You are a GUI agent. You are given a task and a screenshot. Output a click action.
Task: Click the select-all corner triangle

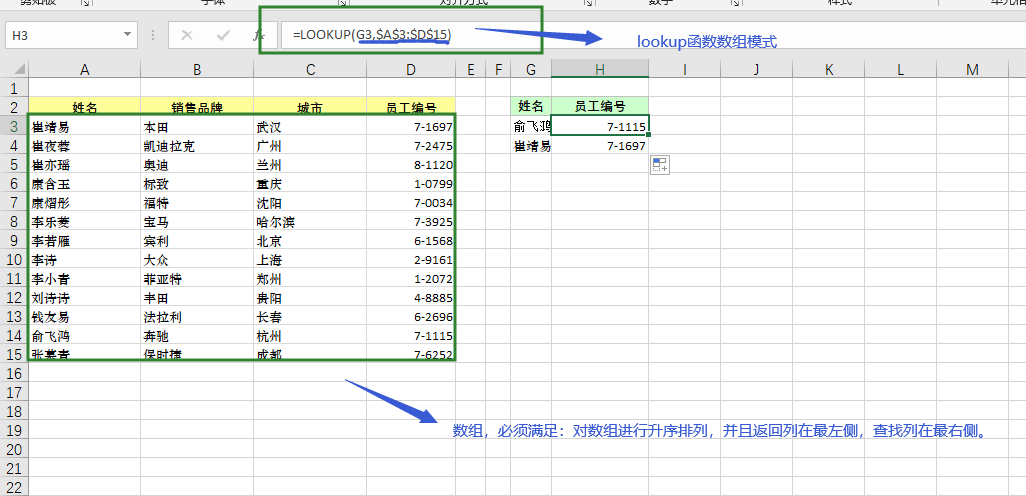[19, 69]
